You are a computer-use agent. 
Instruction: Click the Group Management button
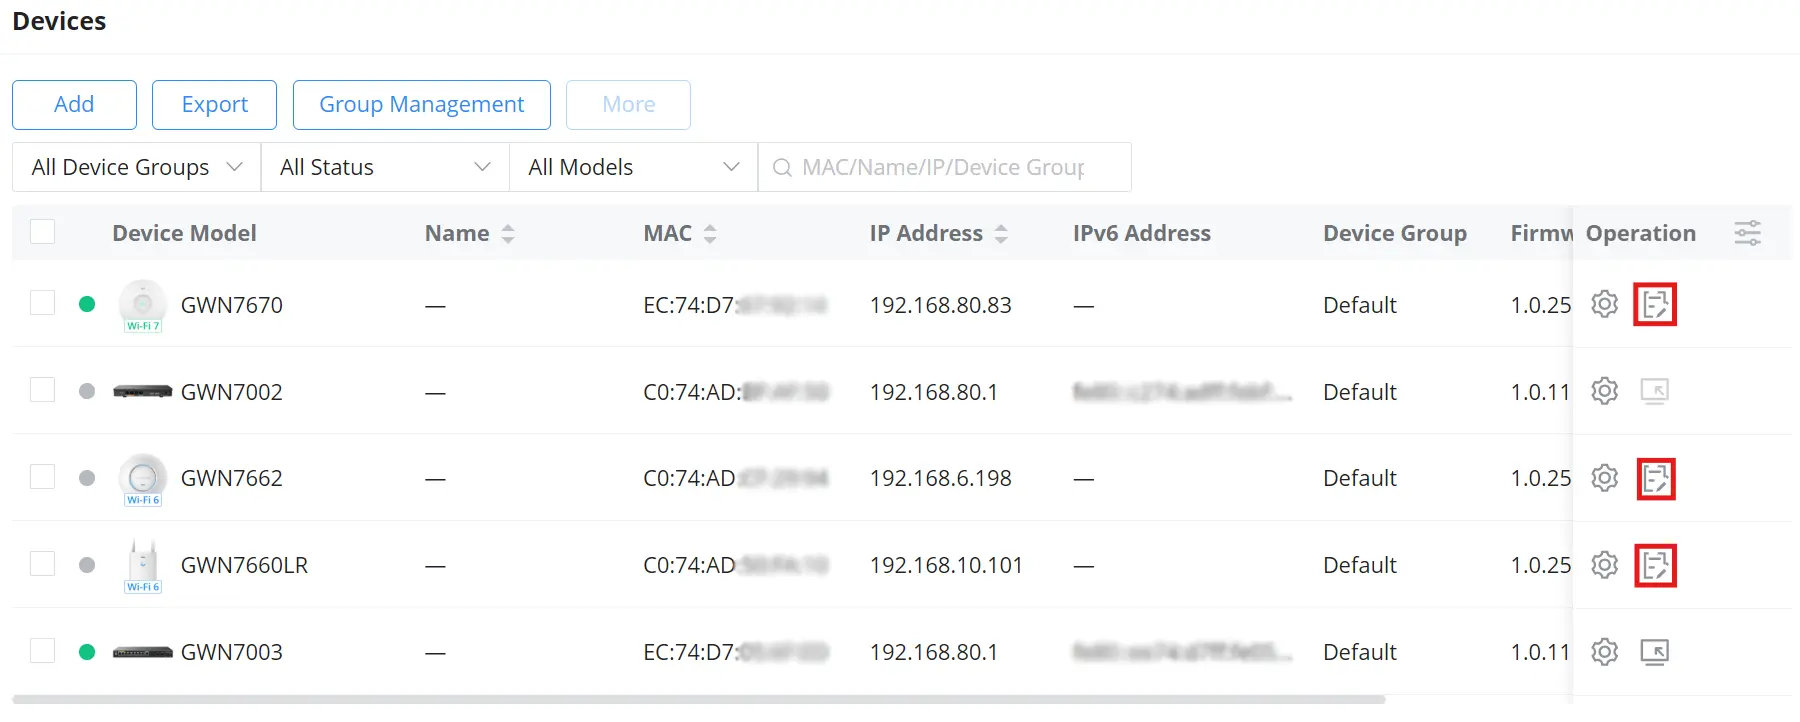click(x=421, y=105)
